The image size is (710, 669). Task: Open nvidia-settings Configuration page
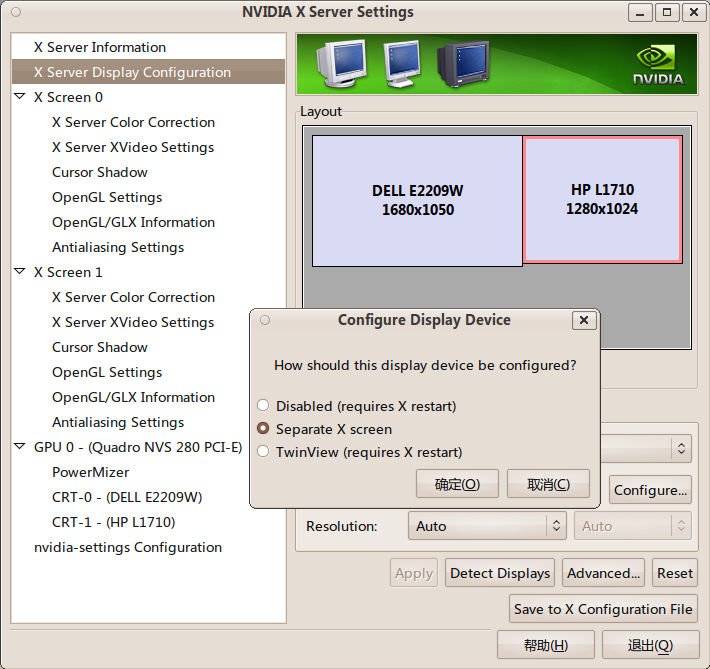pos(128,547)
